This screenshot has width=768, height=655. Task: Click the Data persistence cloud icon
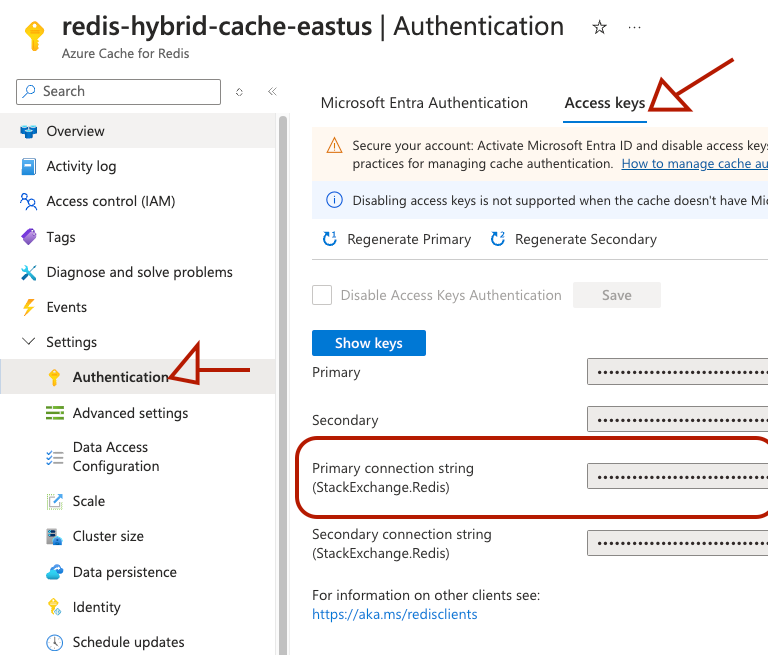click(x=55, y=572)
